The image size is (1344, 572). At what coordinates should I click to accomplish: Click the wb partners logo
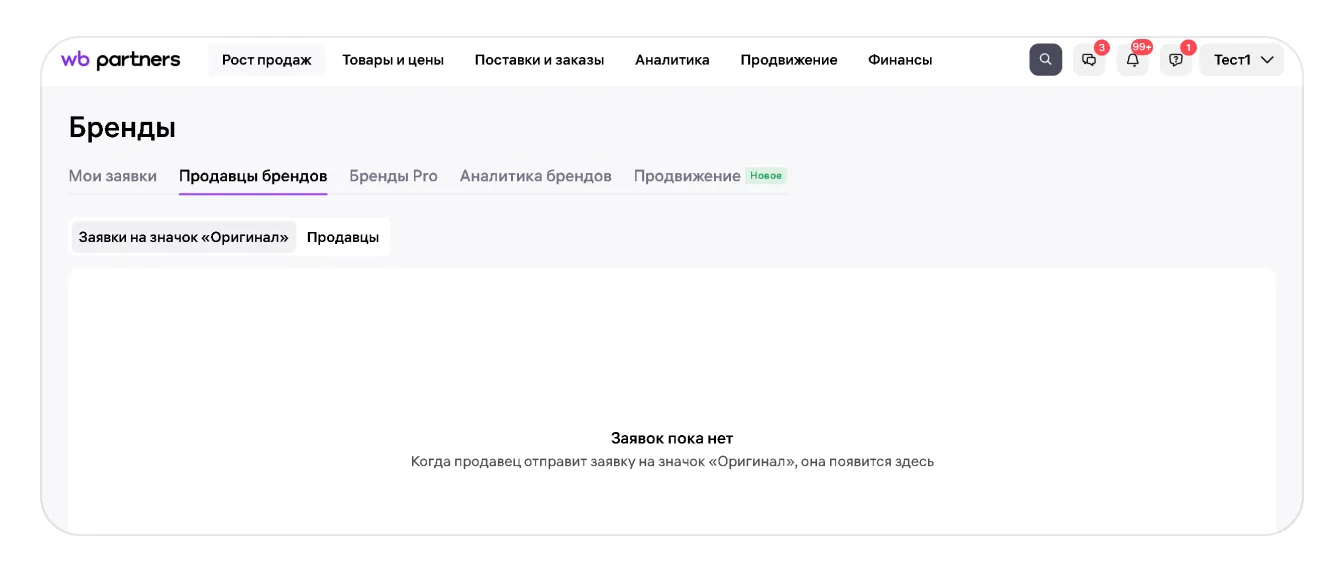click(x=121, y=60)
